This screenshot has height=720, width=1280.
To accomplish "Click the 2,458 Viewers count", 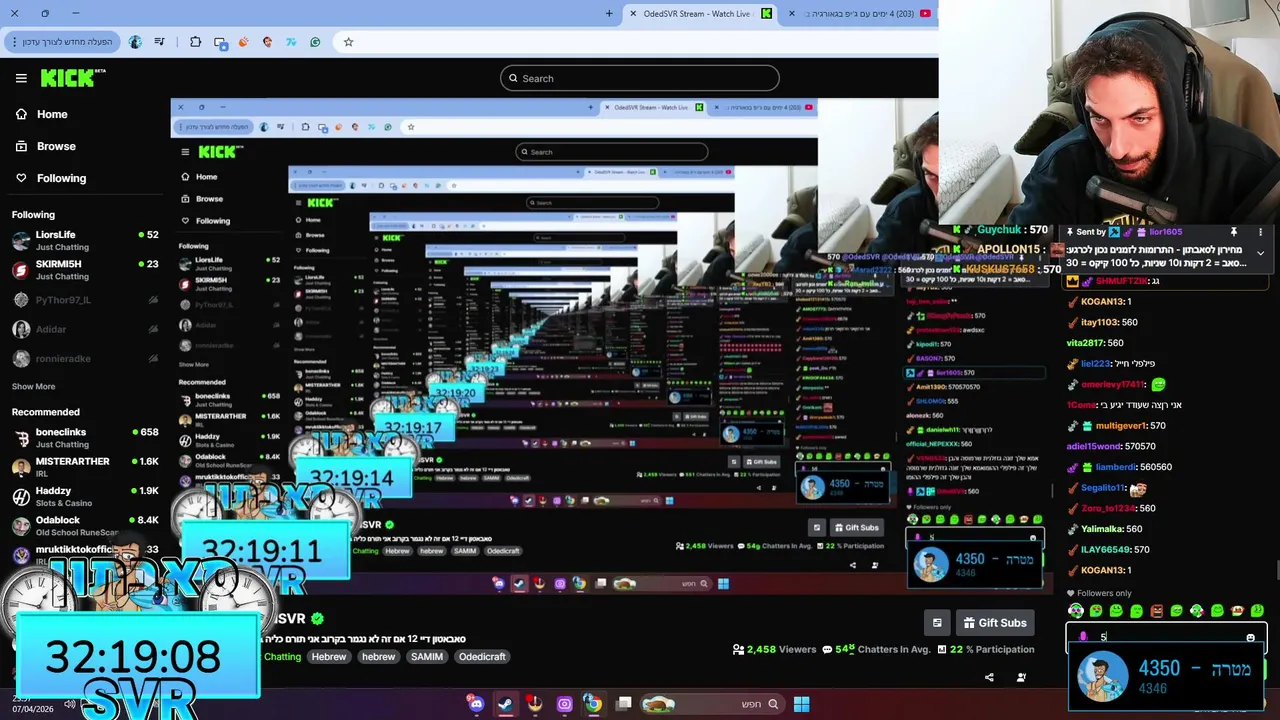I will point(774,649).
